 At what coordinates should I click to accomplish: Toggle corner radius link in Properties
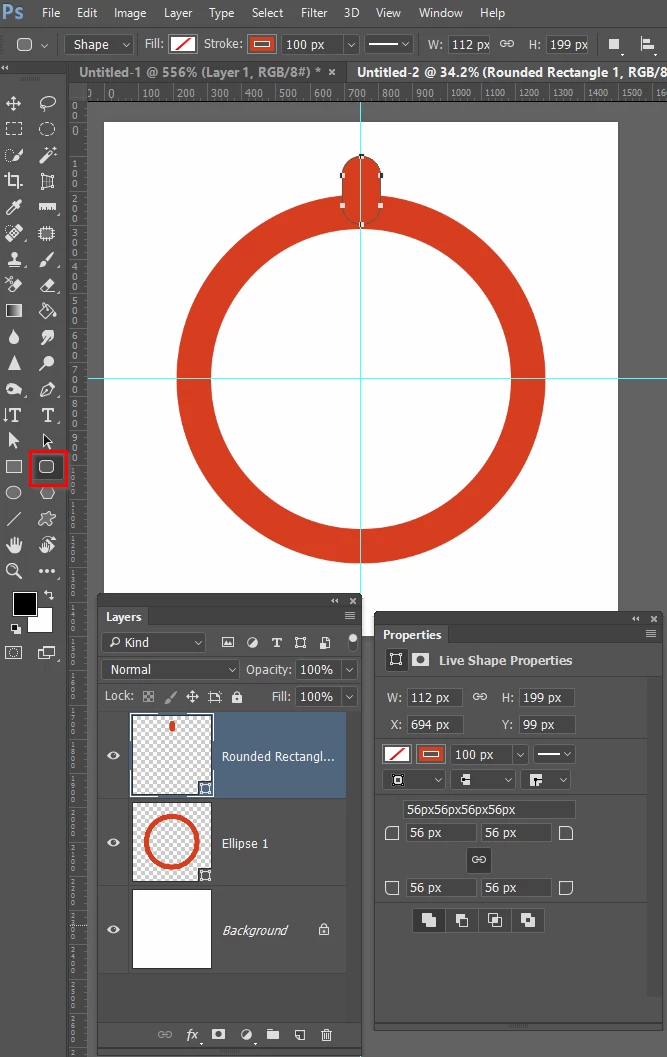tap(479, 859)
